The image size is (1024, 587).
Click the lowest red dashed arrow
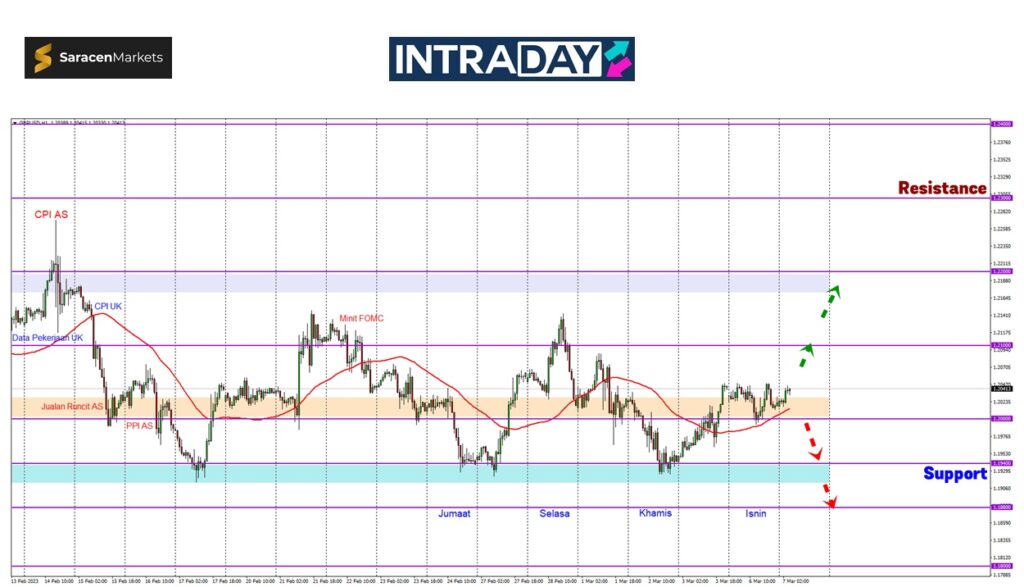828,495
